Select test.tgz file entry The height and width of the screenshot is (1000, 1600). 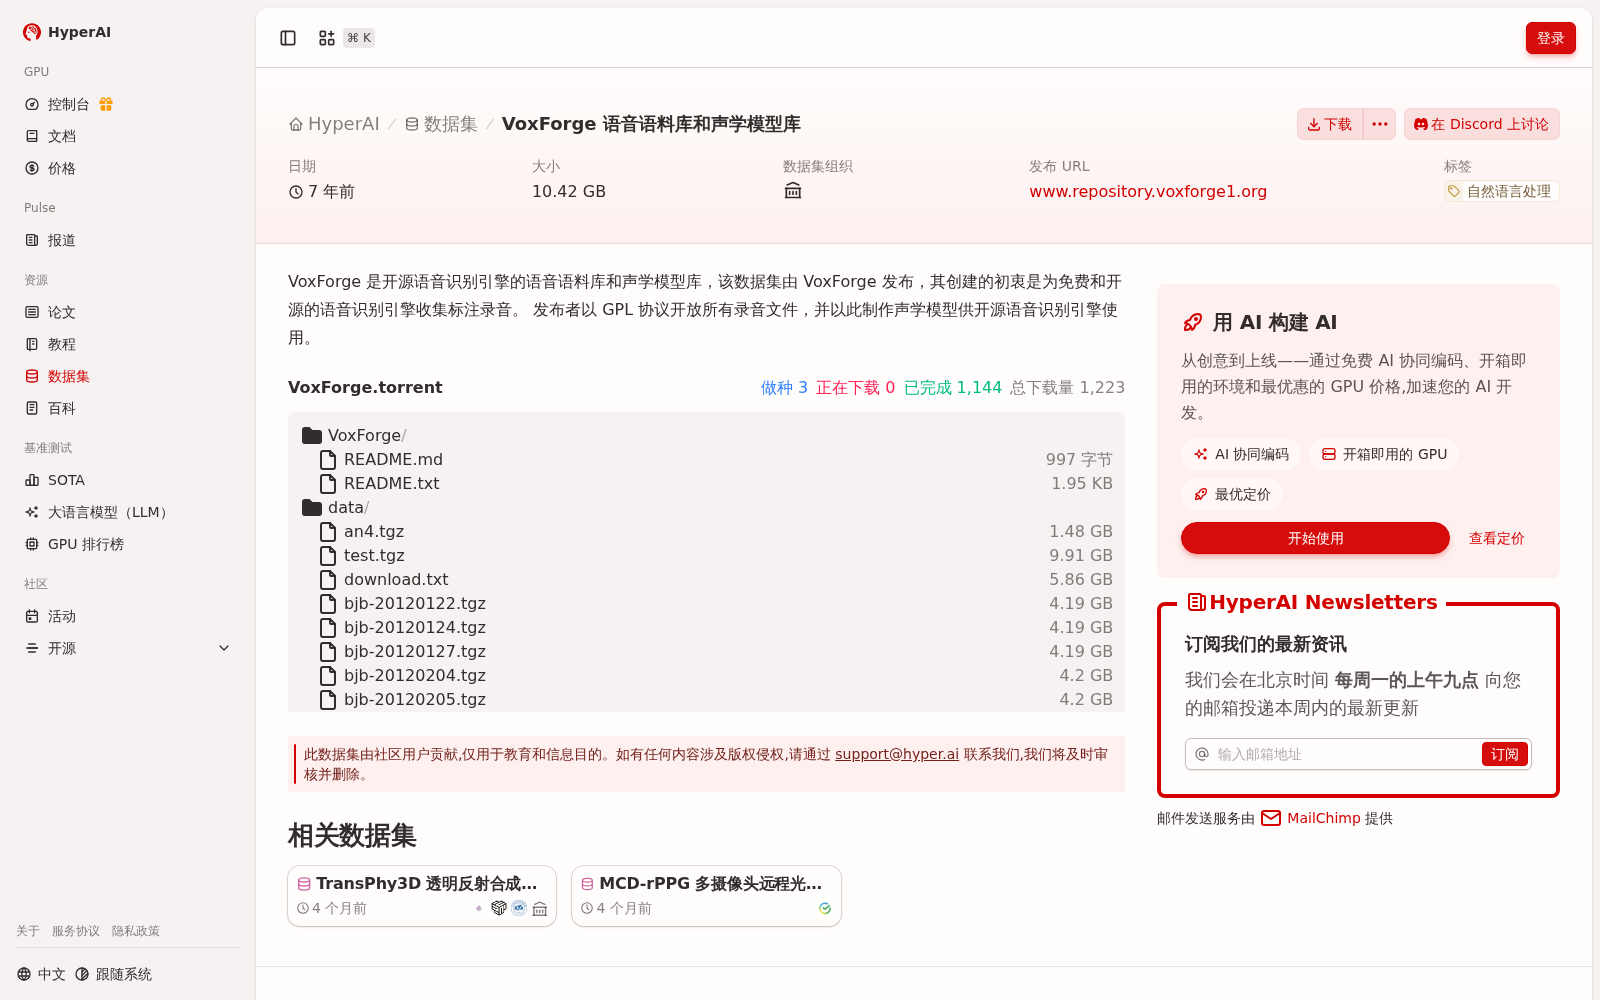(x=706, y=555)
